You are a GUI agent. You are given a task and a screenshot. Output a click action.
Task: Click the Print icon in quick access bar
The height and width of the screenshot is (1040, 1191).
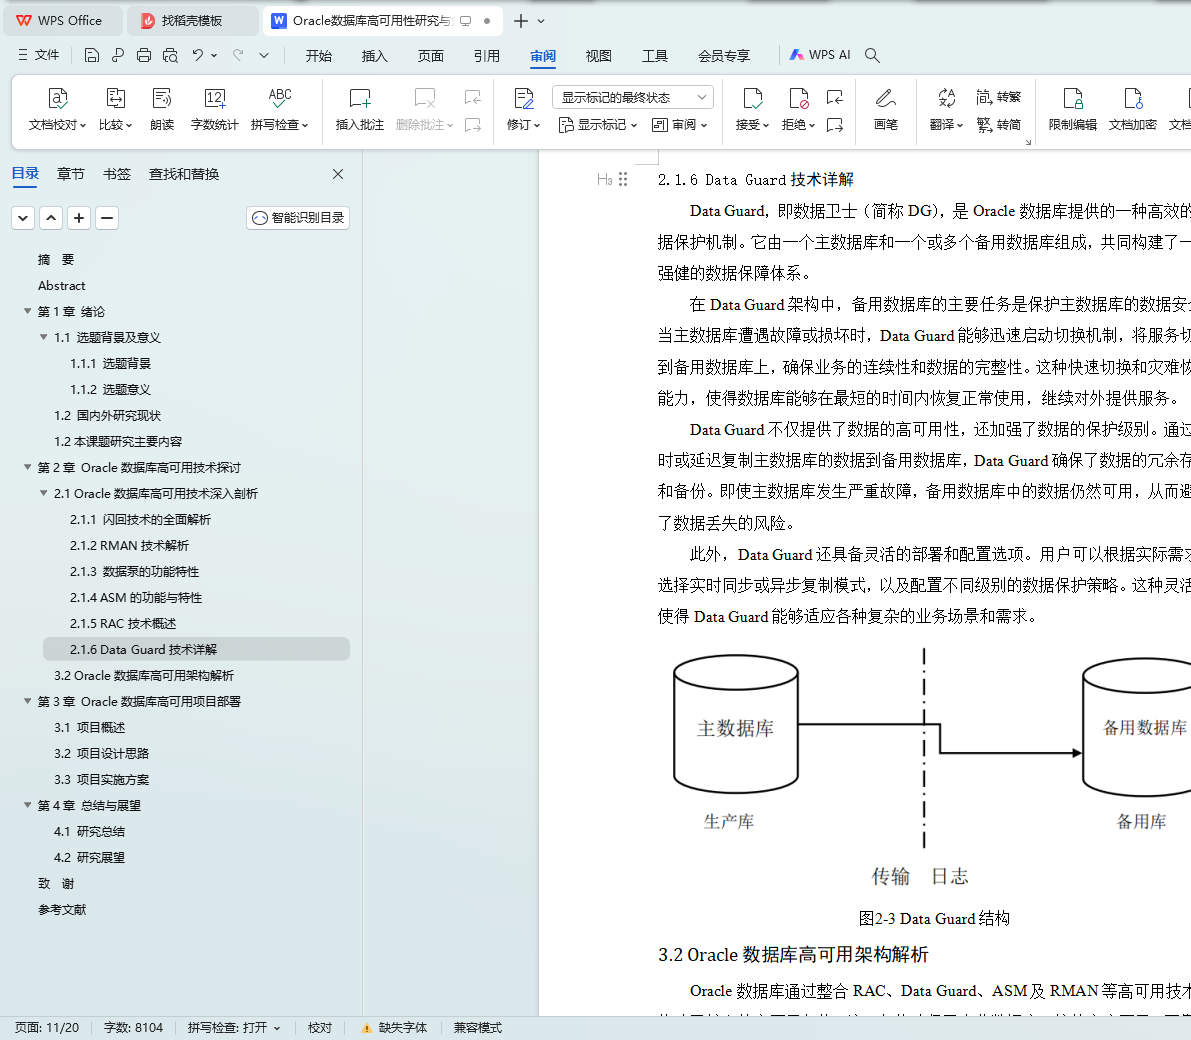click(x=144, y=55)
